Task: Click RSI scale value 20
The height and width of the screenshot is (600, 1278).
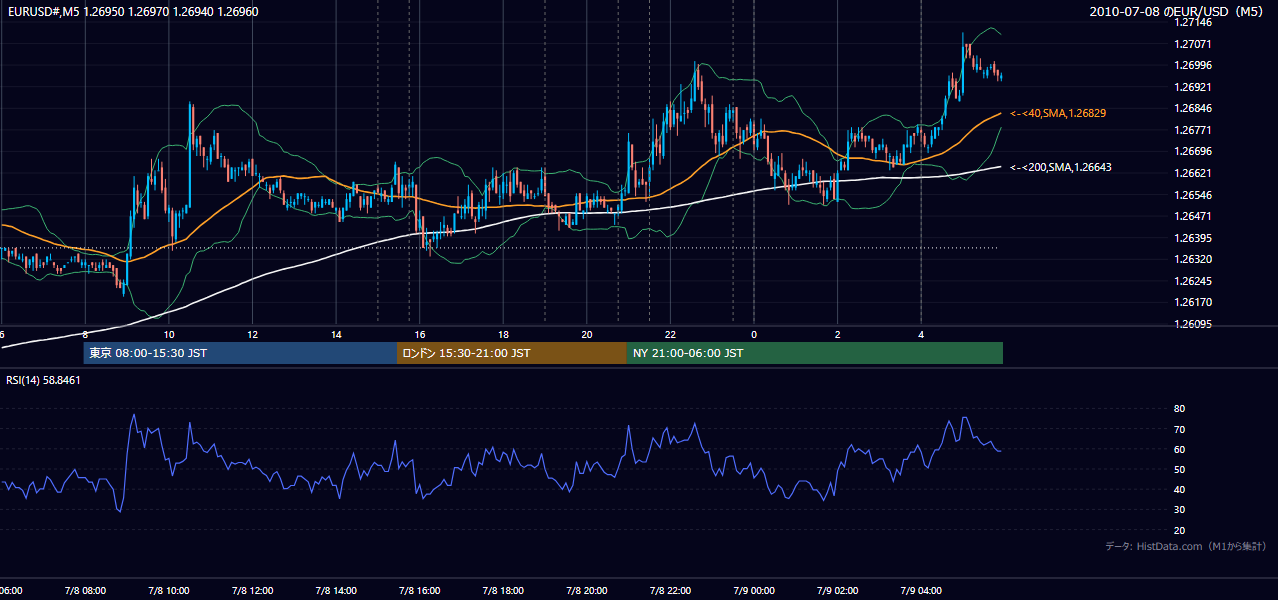Action: click(x=1179, y=531)
